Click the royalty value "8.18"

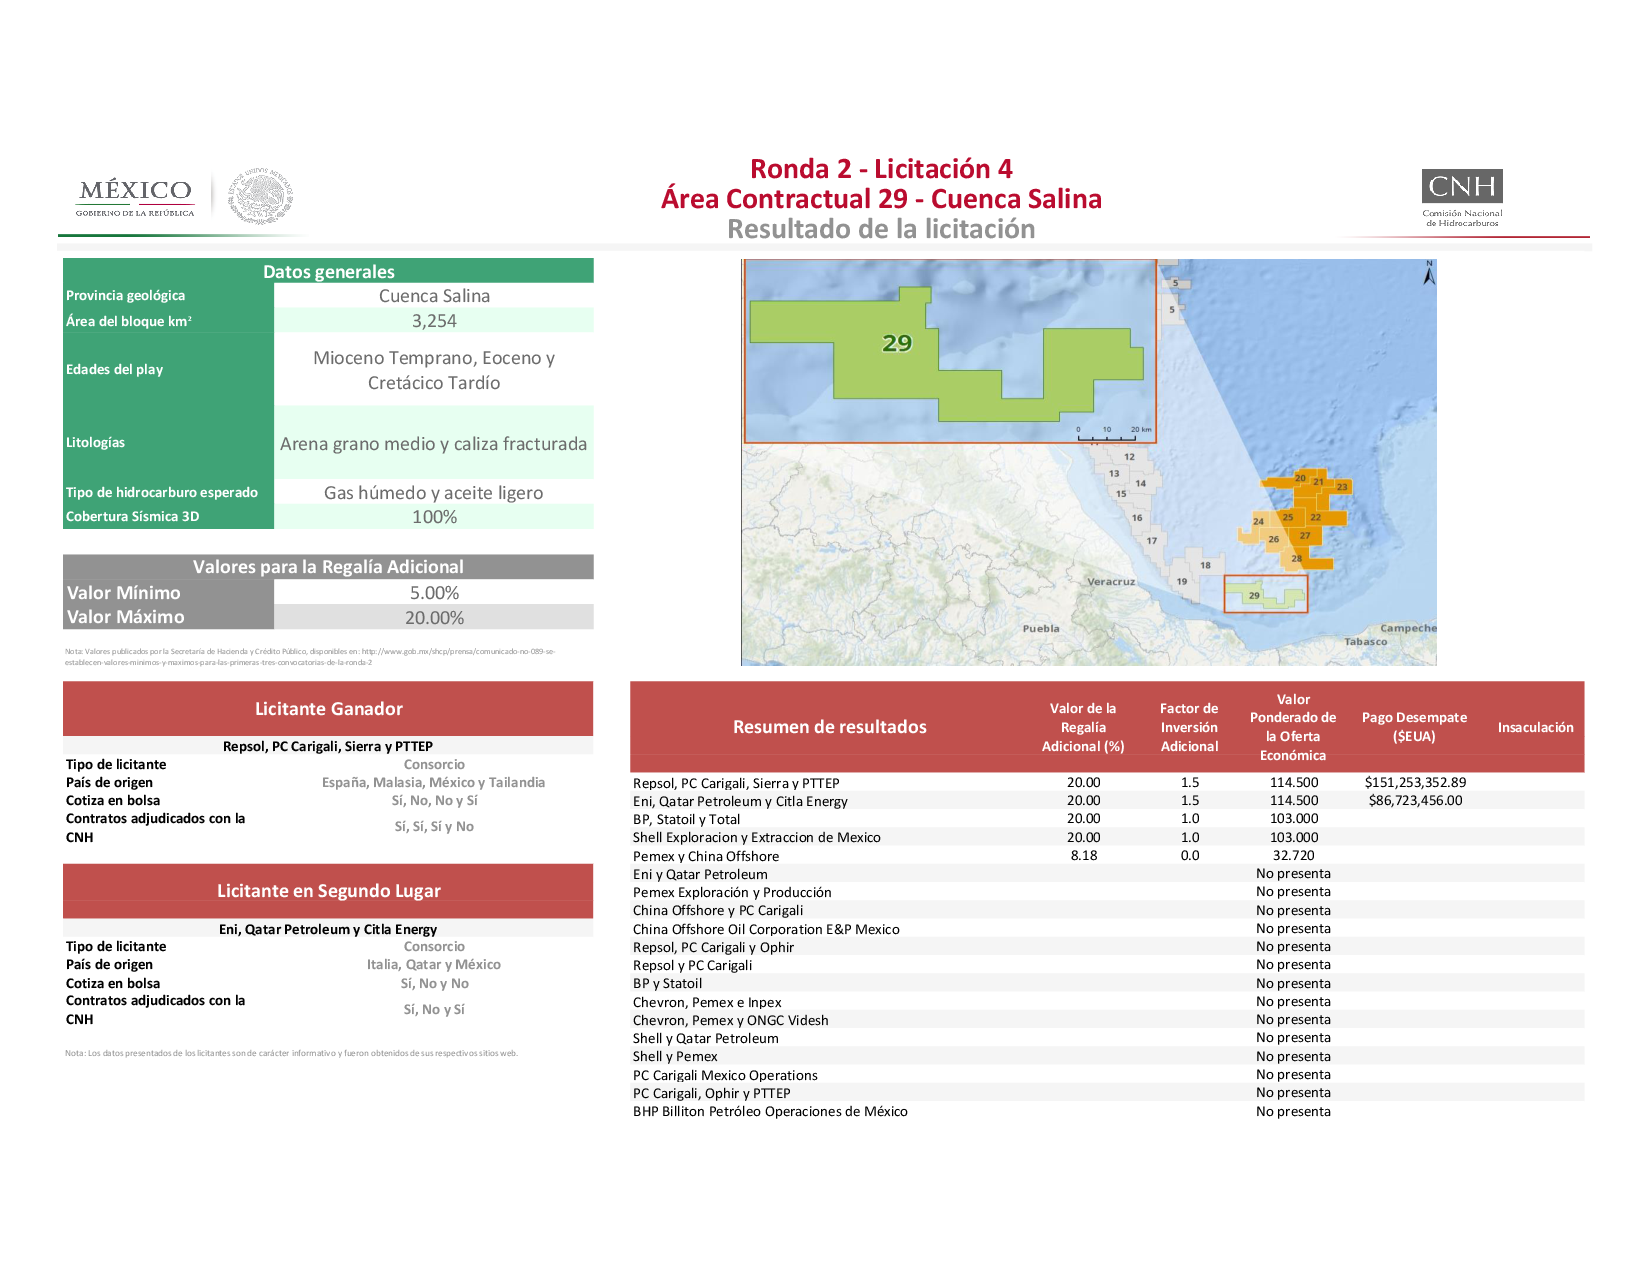coord(1084,855)
